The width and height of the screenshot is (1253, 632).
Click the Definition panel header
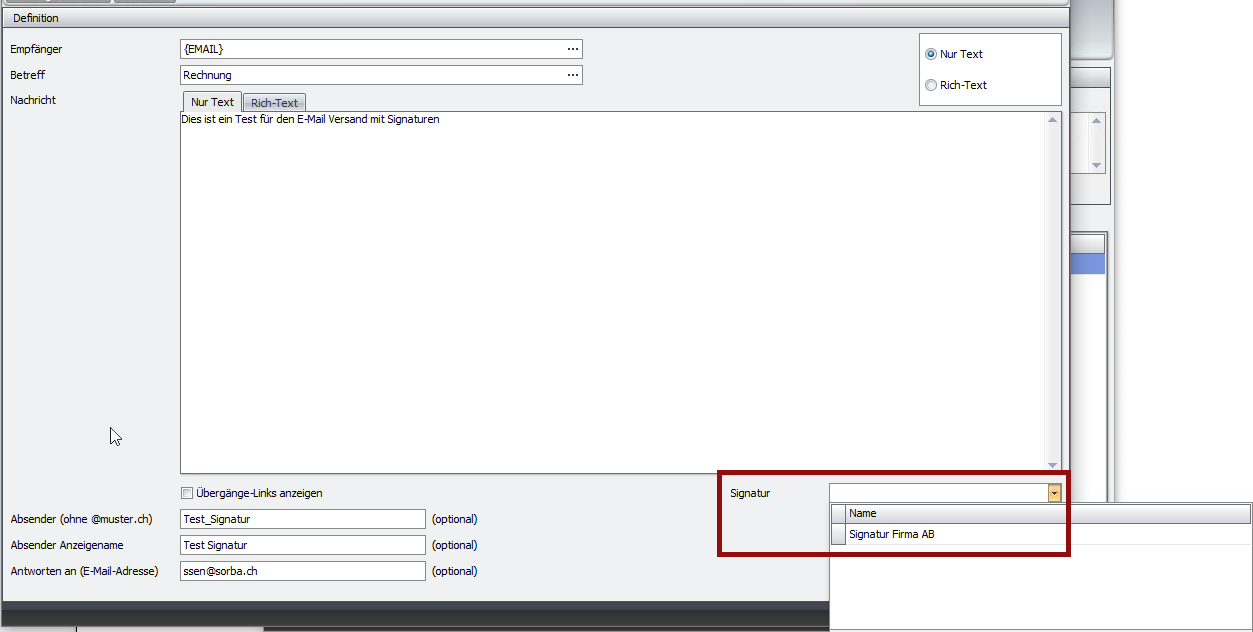[36, 18]
